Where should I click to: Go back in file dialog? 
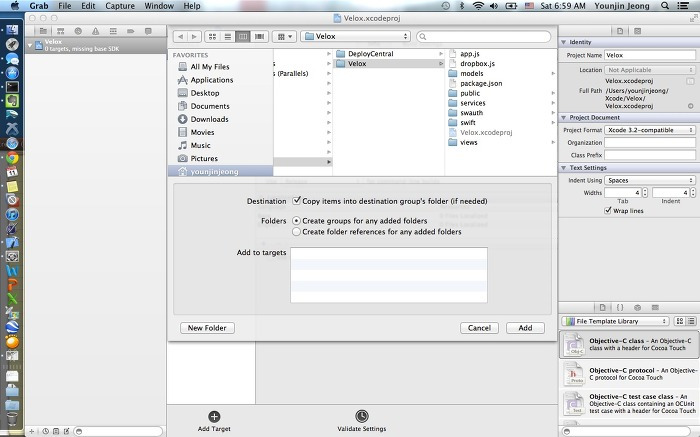(180, 37)
